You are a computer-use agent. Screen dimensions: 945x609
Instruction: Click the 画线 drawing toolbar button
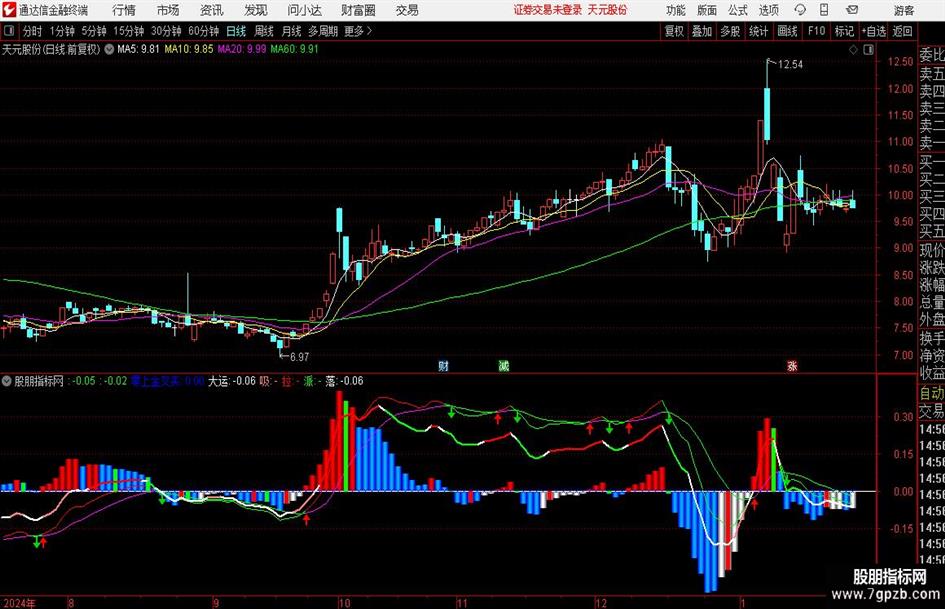(788, 31)
